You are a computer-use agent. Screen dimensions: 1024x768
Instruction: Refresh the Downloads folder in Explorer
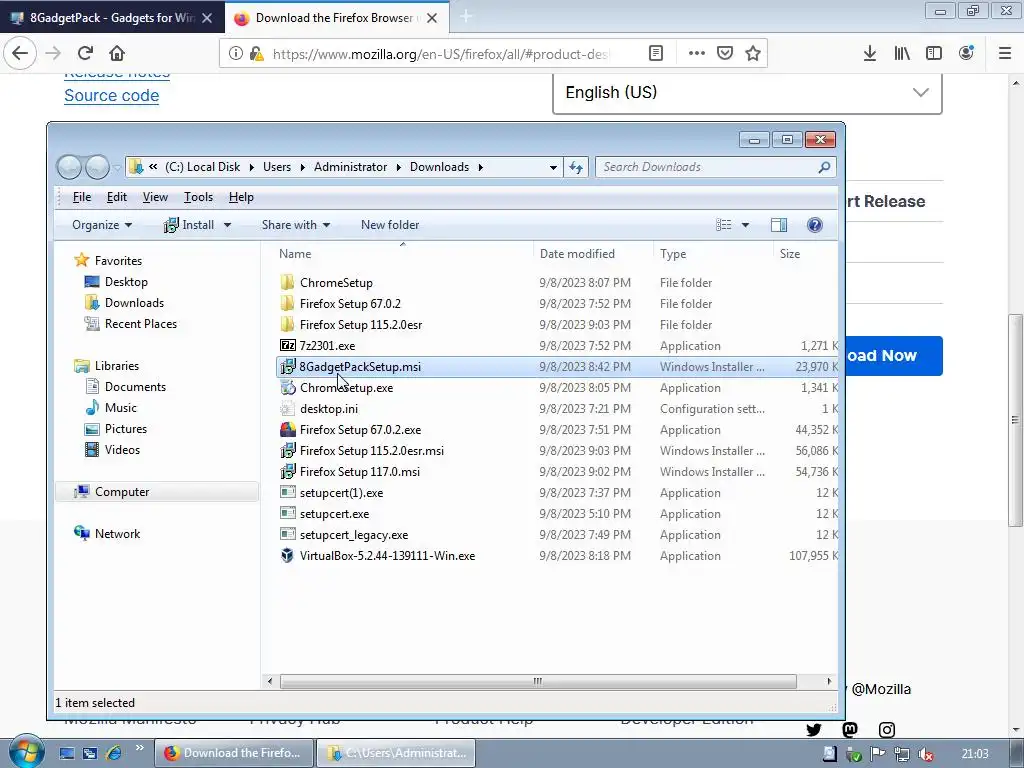575,167
